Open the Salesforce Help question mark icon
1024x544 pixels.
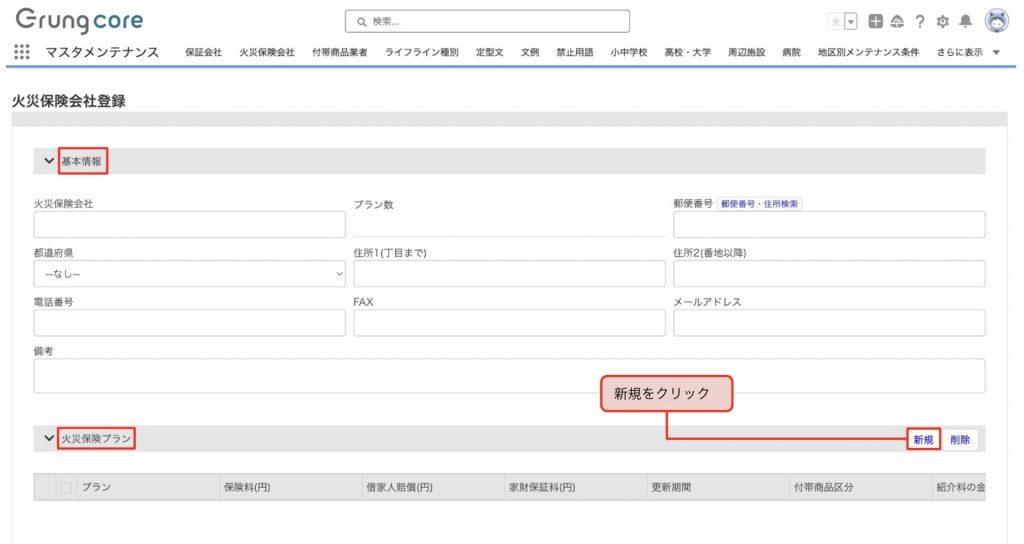919,21
